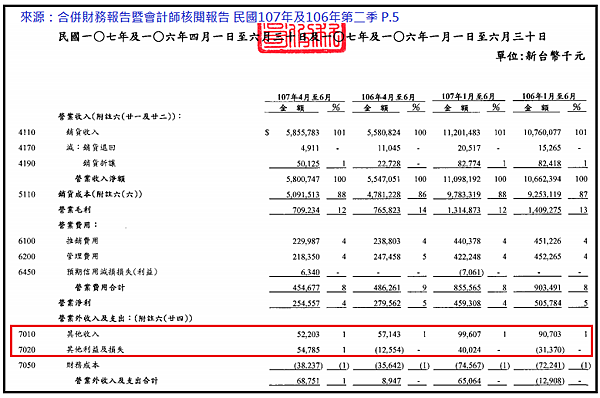Click net revenue figure 10,662,394
Screen dimensions: 600x398
point(542,179)
